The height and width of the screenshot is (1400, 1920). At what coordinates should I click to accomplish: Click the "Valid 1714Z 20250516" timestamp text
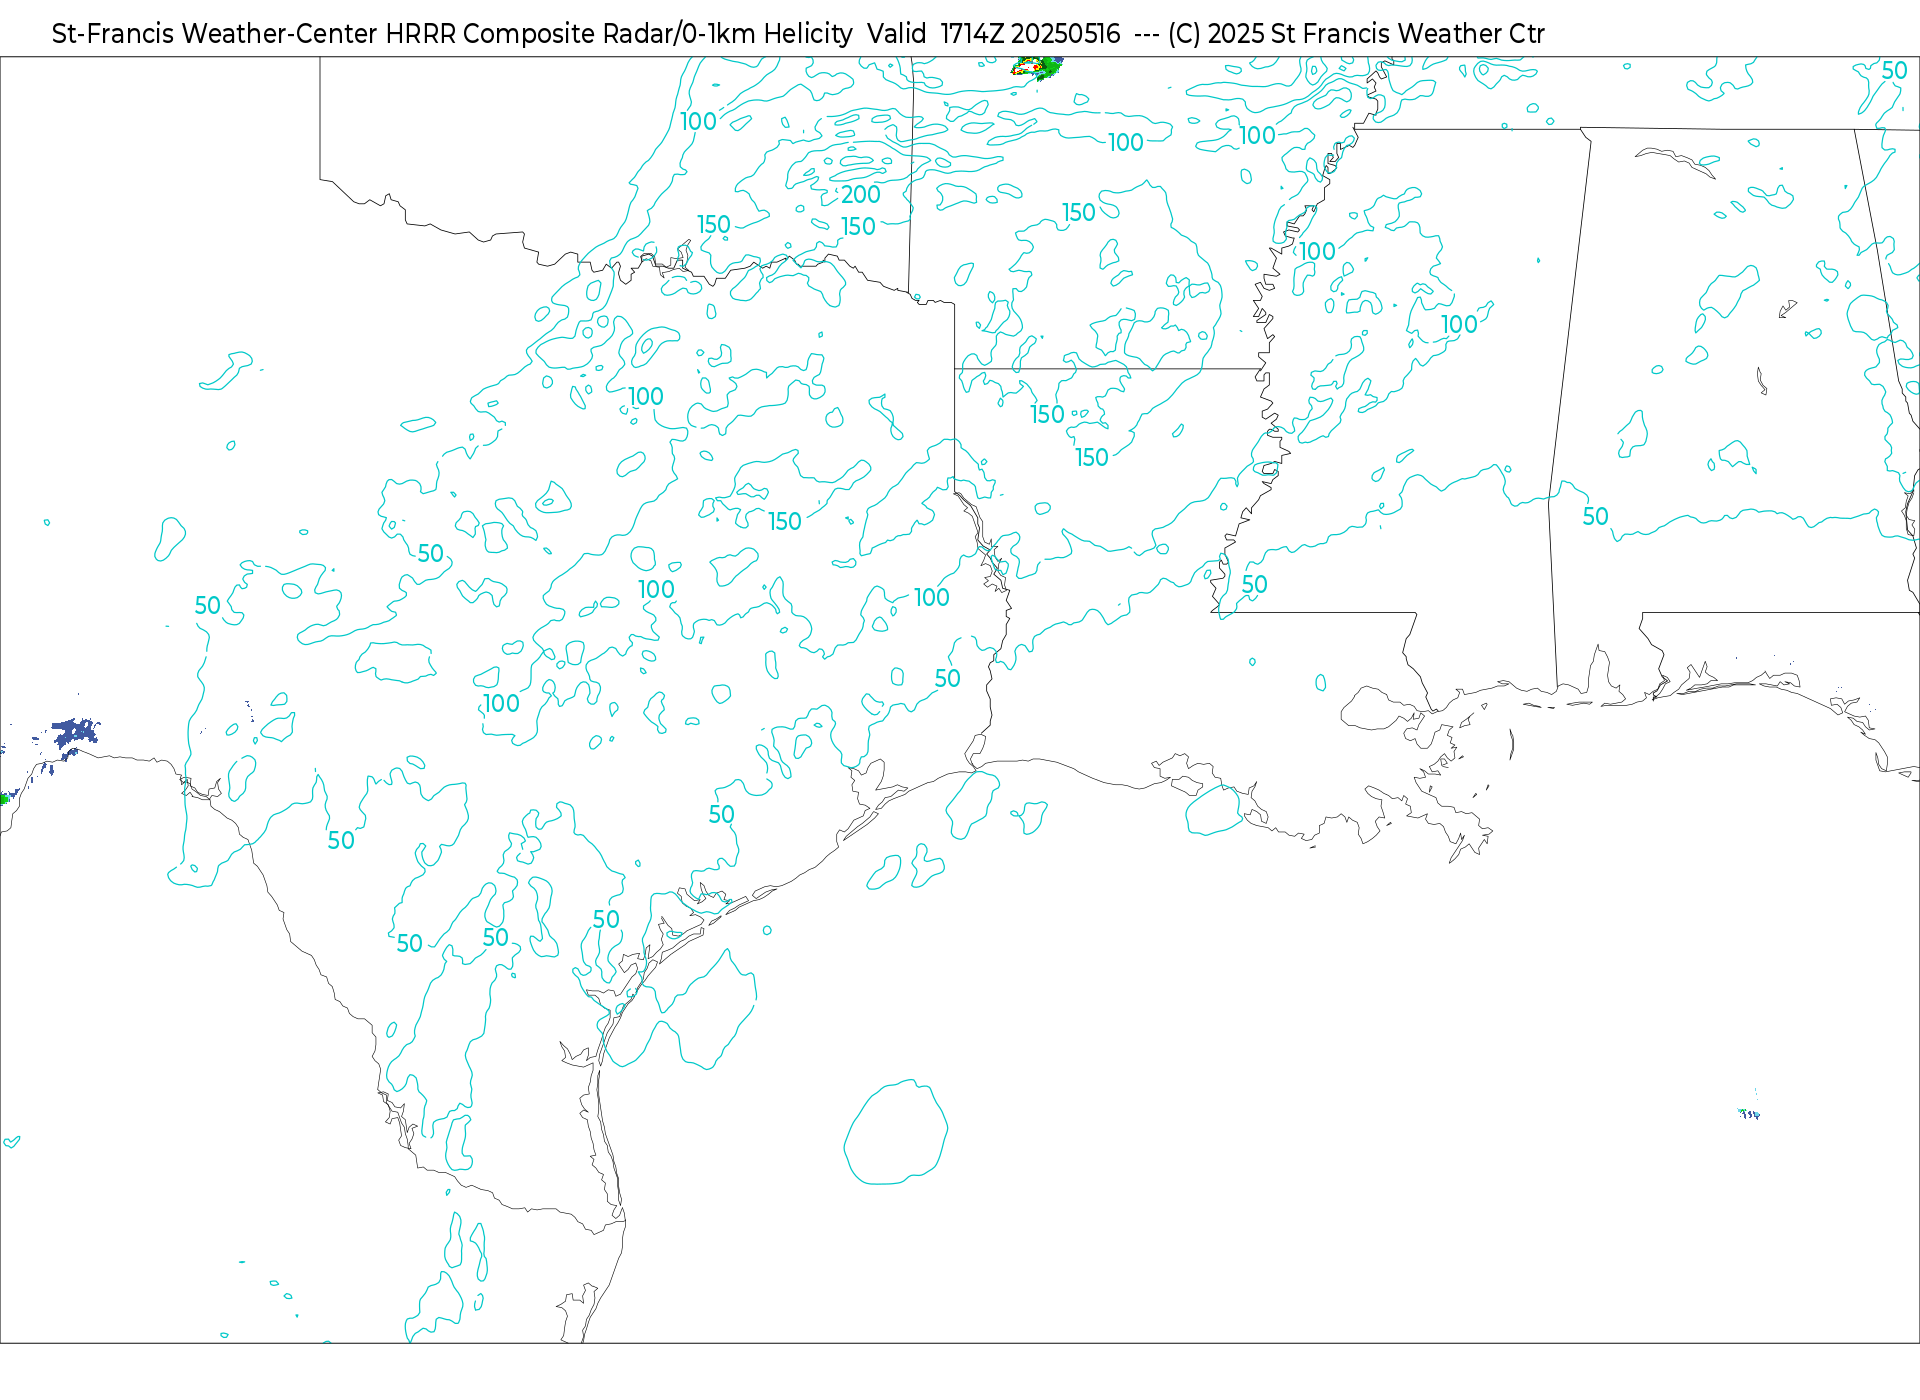pos(993,34)
